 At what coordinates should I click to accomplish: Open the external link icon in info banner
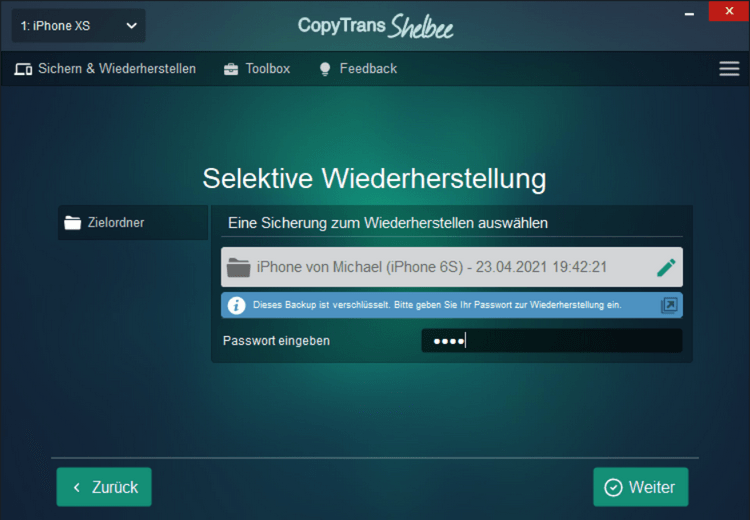pyautogui.click(x=669, y=305)
